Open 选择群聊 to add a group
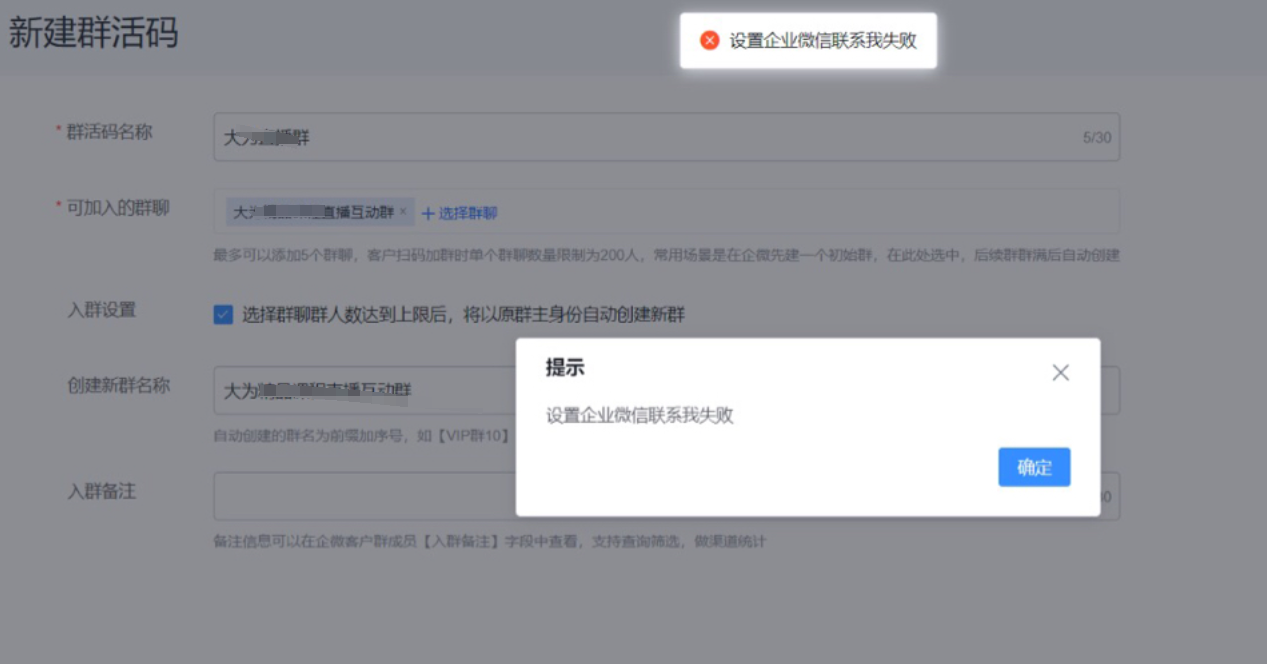 click(x=460, y=213)
